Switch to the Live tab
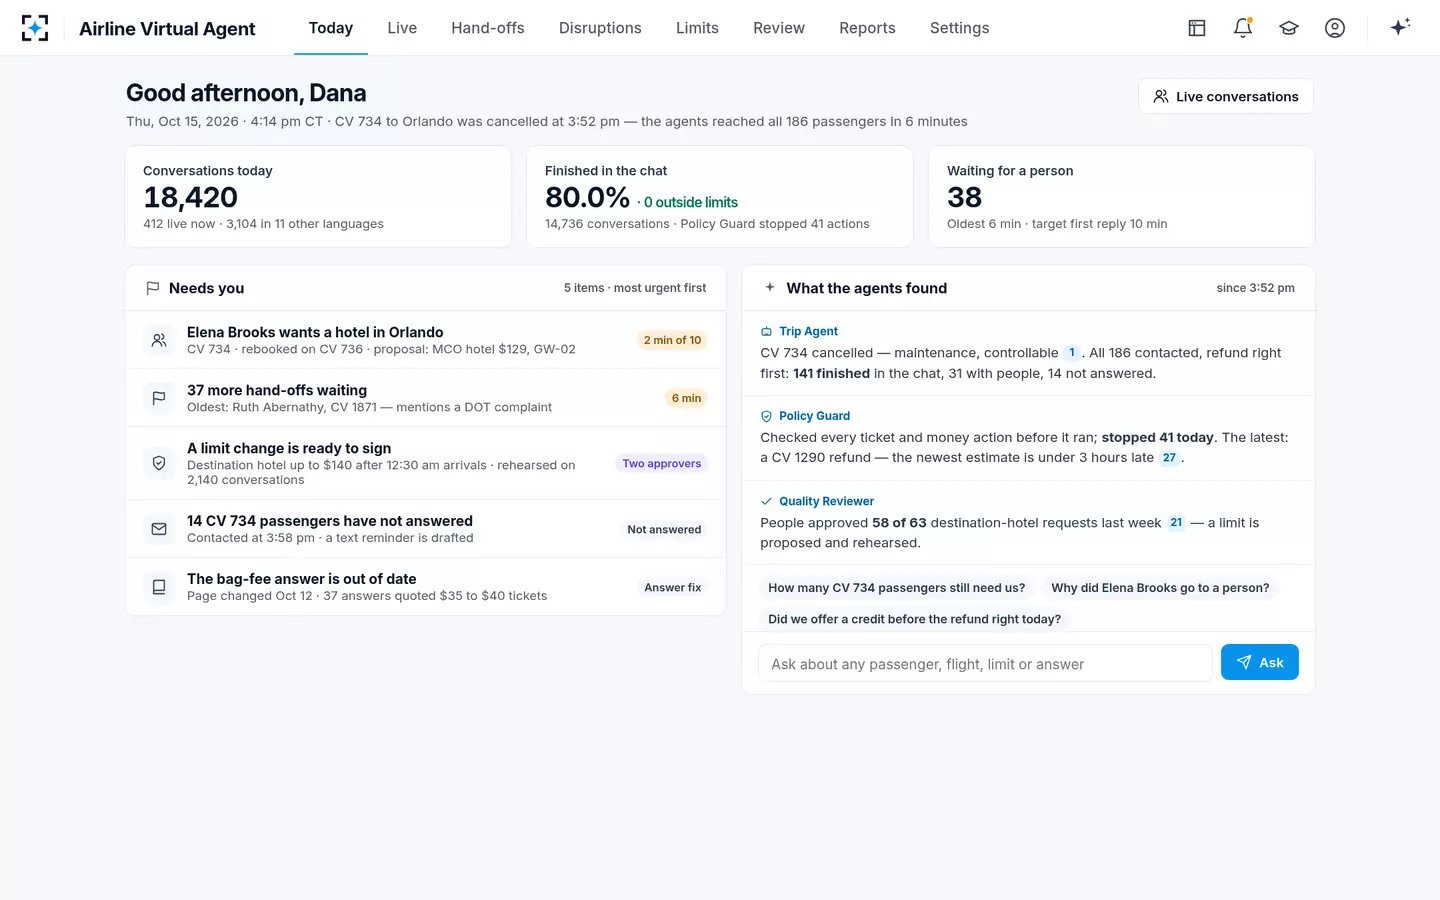The width and height of the screenshot is (1440, 900). pyautogui.click(x=402, y=28)
